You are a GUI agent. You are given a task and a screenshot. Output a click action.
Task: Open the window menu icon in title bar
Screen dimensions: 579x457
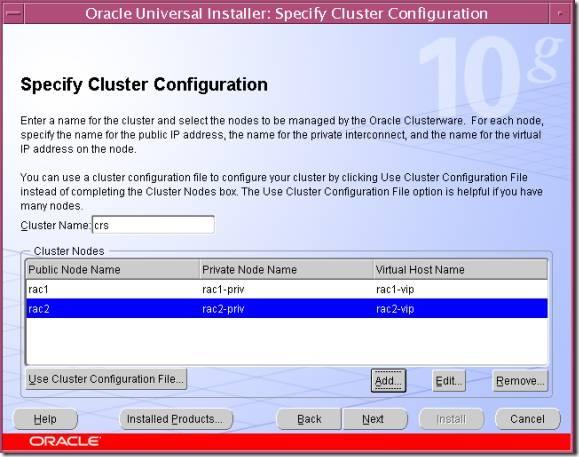click(x=14, y=13)
